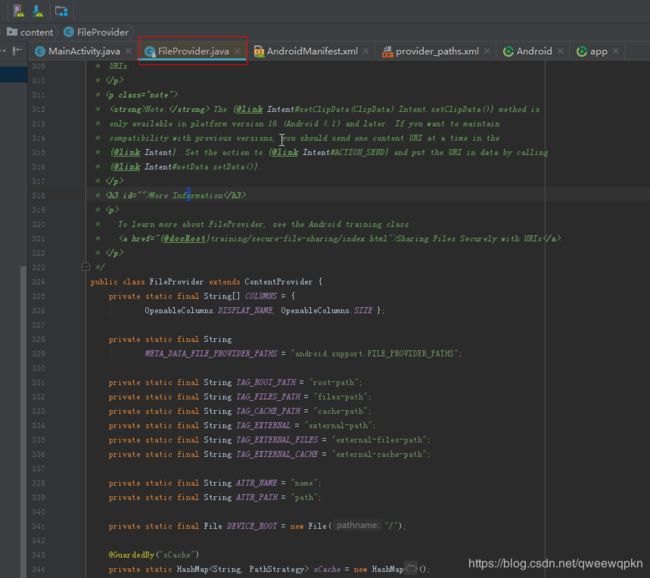Switch to the provider_paths.xml tab
Image resolution: width=650 pixels, height=578 pixels.
[x=437, y=51]
